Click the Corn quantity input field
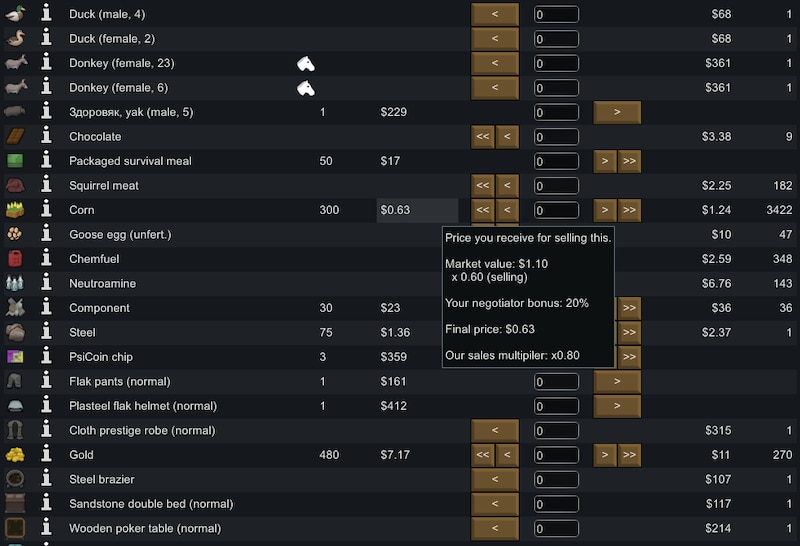Viewport: 800px width, 546px height. pyautogui.click(x=556, y=210)
